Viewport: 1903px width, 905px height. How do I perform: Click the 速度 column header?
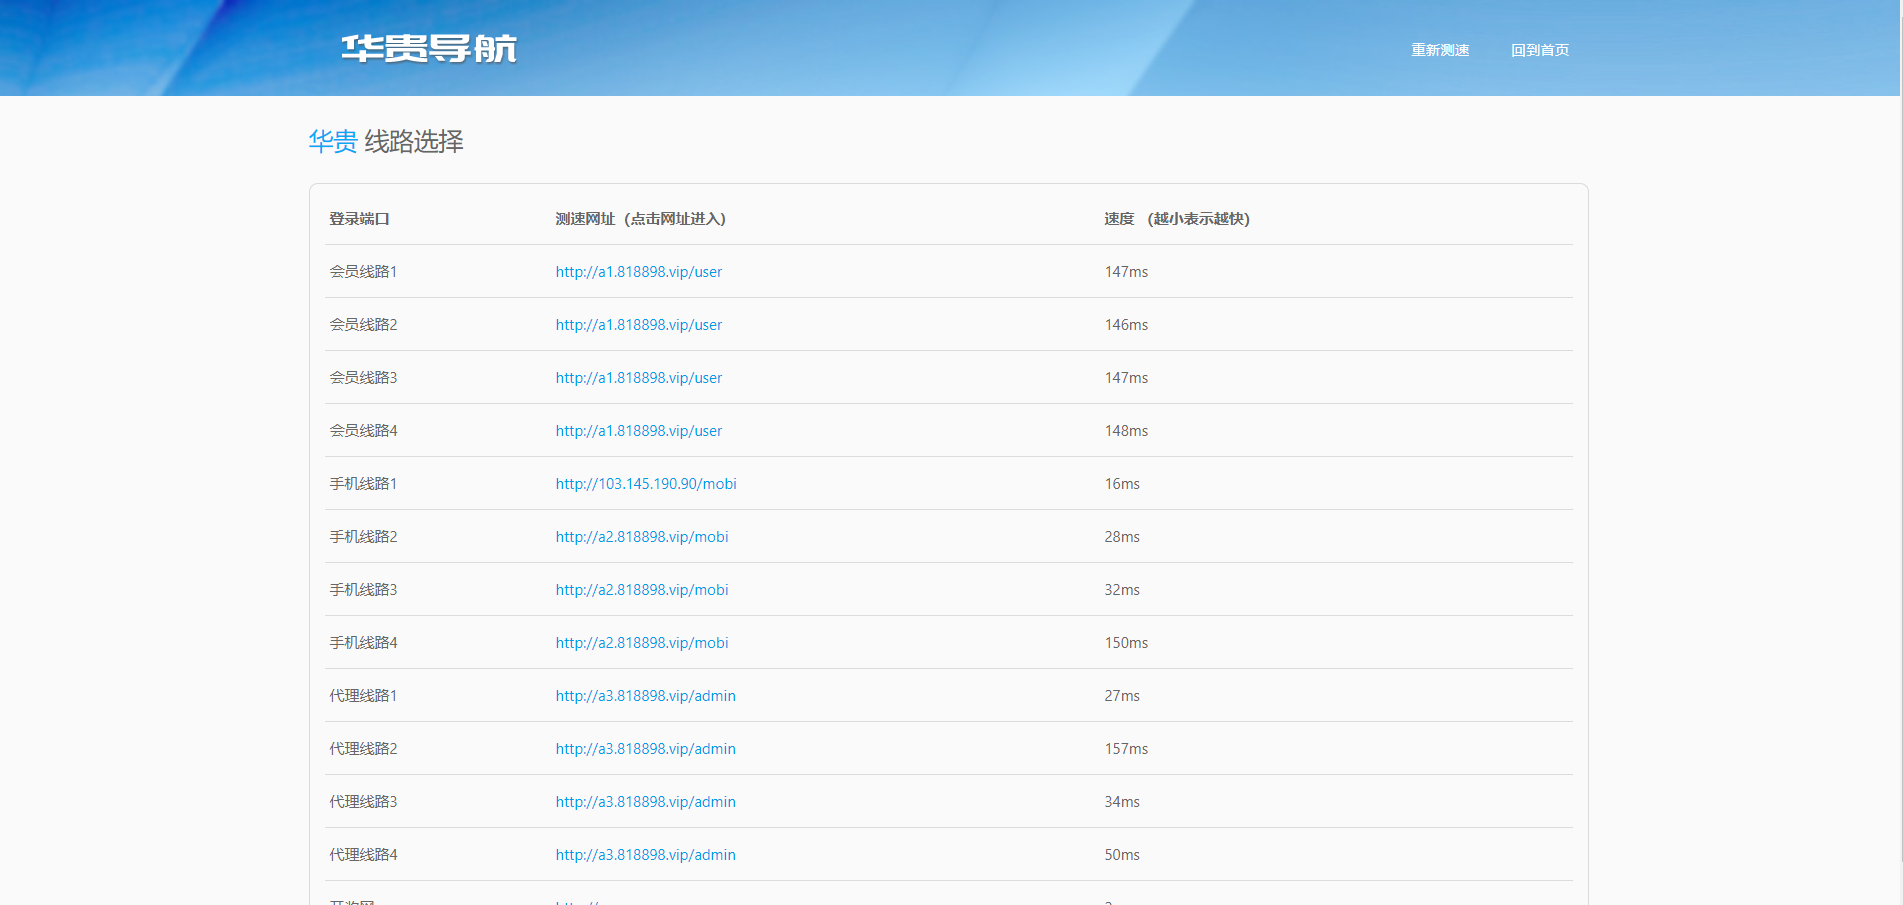pyautogui.click(x=1177, y=219)
